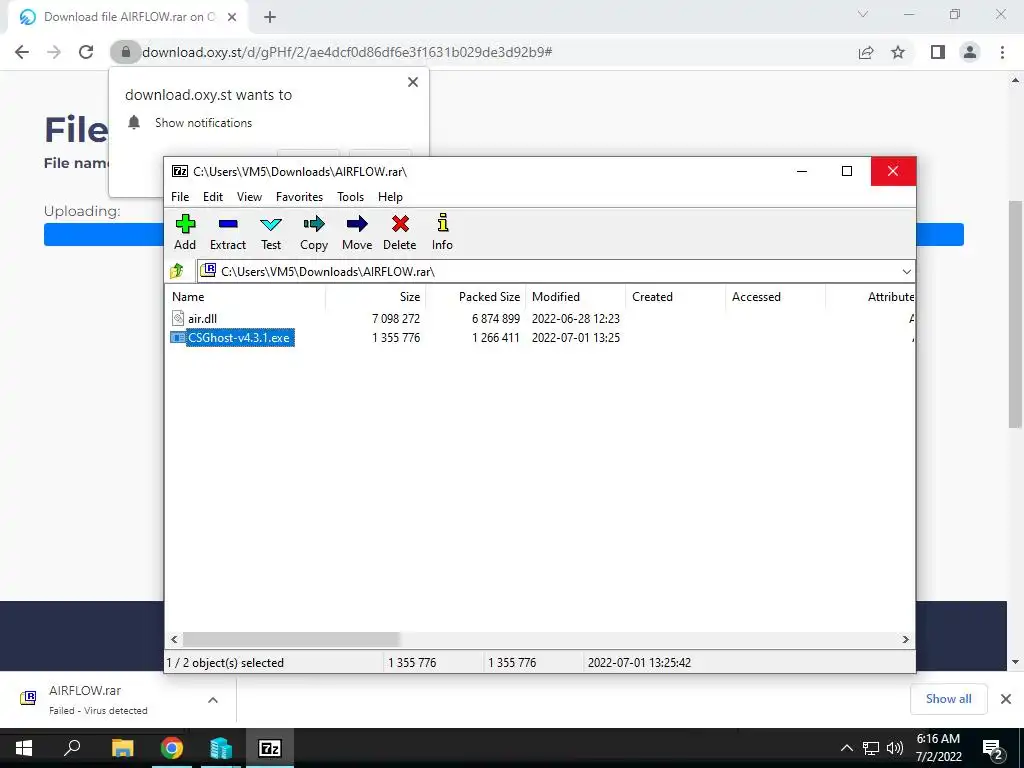Open the Chrome profile avatar

[970, 52]
